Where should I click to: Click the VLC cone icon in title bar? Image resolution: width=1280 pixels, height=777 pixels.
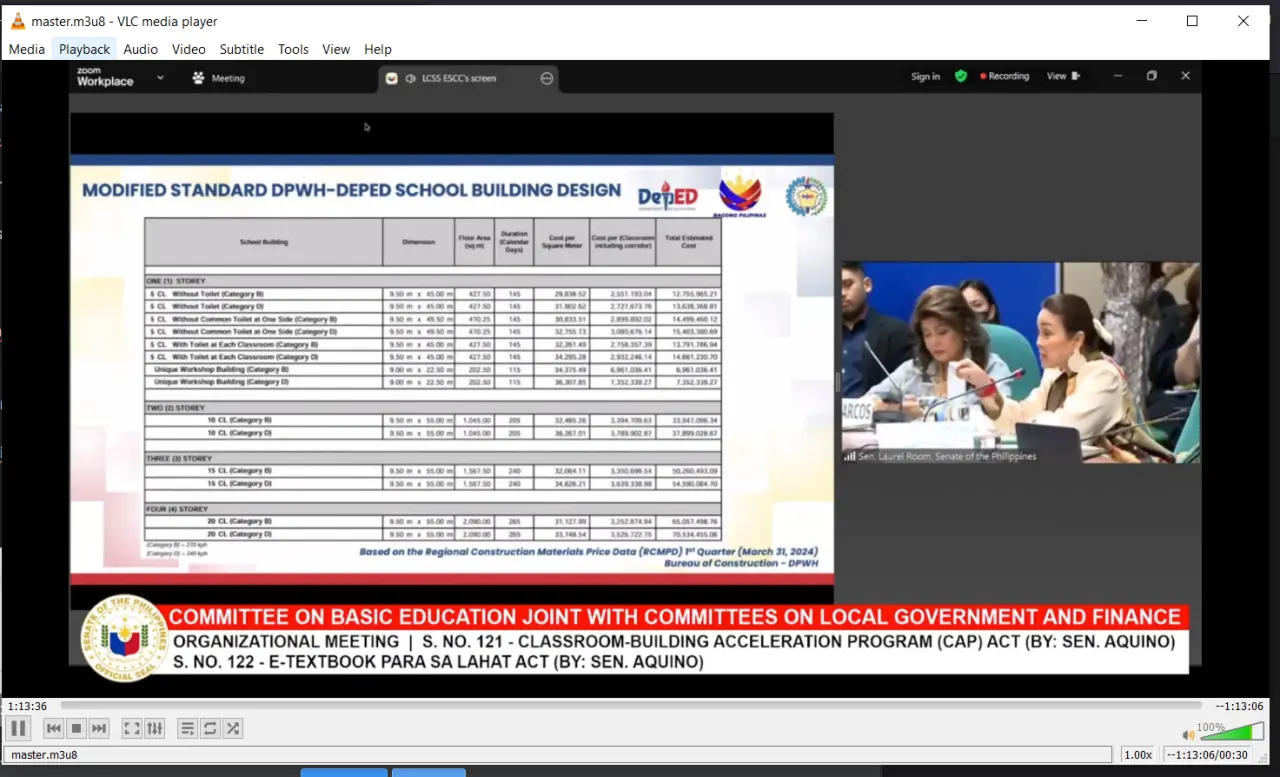[x=16, y=21]
